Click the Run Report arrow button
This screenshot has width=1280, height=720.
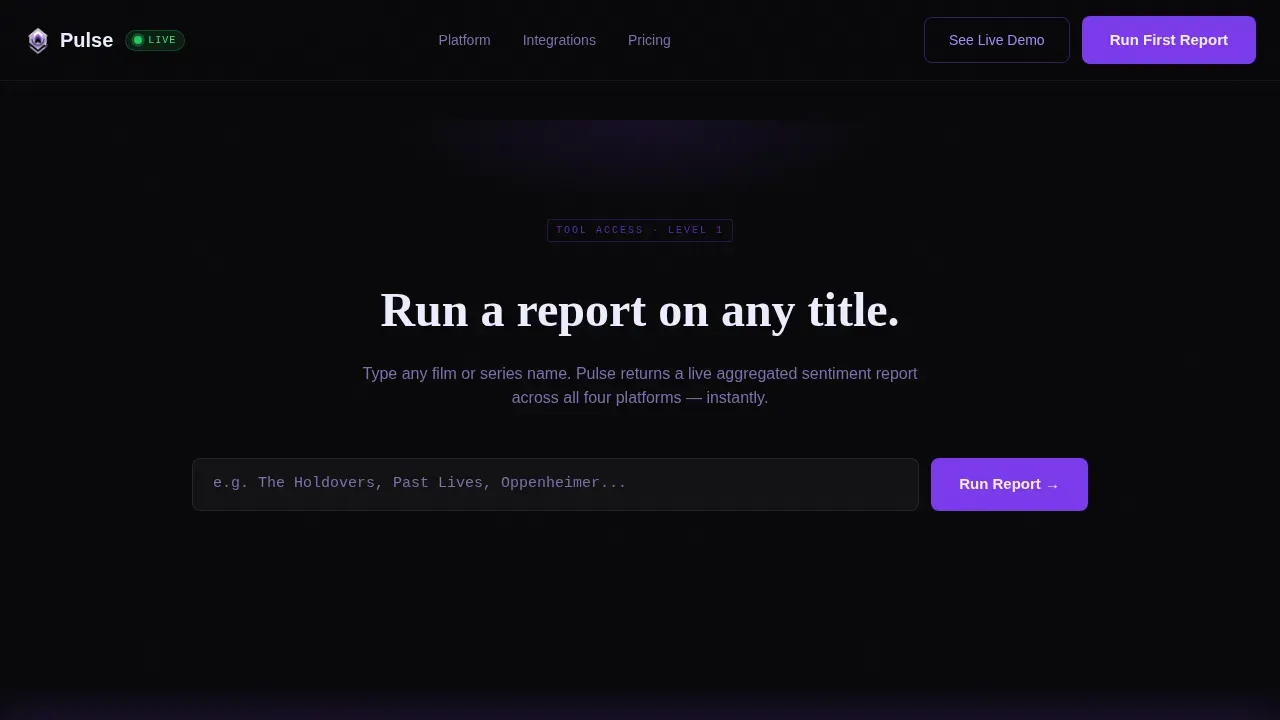tap(1009, 484)
